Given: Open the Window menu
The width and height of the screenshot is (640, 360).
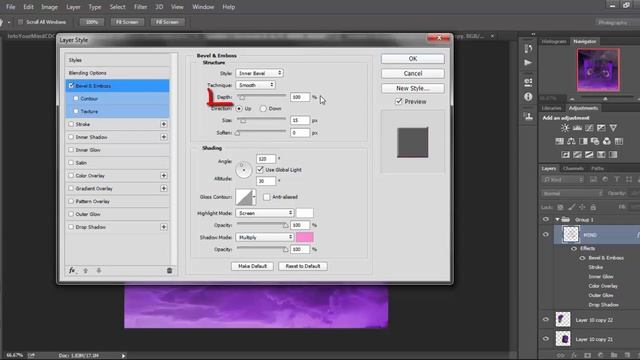Looking at the screenshot, I should (x=203, y=7).
